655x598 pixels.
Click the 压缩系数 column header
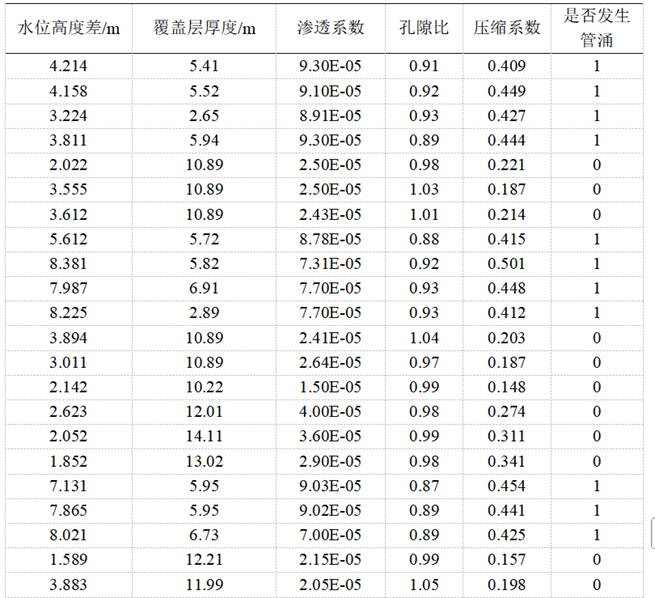tap(507, 27)
